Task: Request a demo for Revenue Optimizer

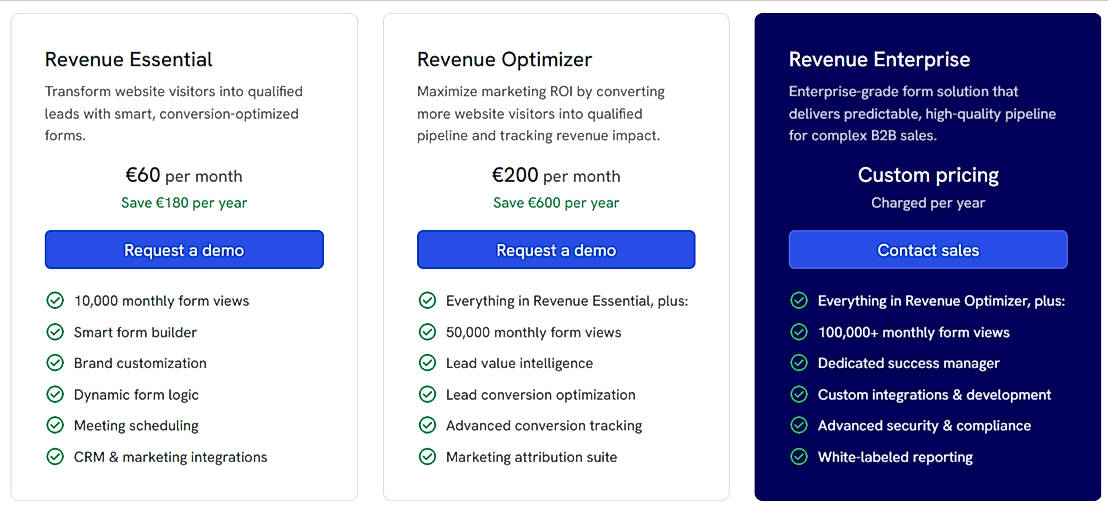Action: tap(556, 250)
